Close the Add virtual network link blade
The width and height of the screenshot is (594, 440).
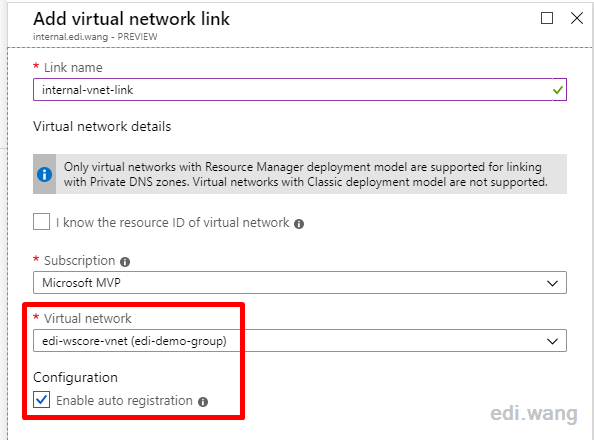click(x=577, y=18)
